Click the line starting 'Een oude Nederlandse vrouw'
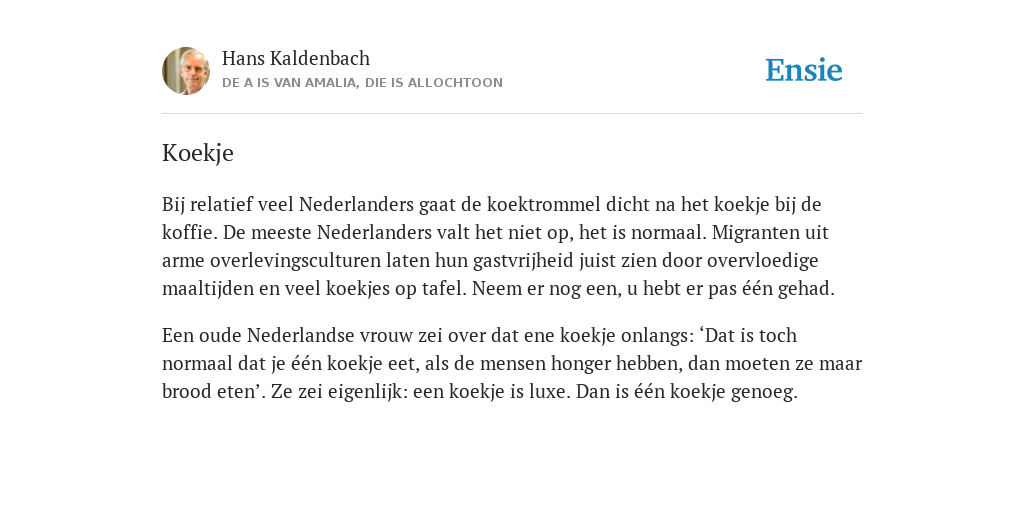Image resolution: width=1024 pixels, height=512 pixels. tap(479, 336)
